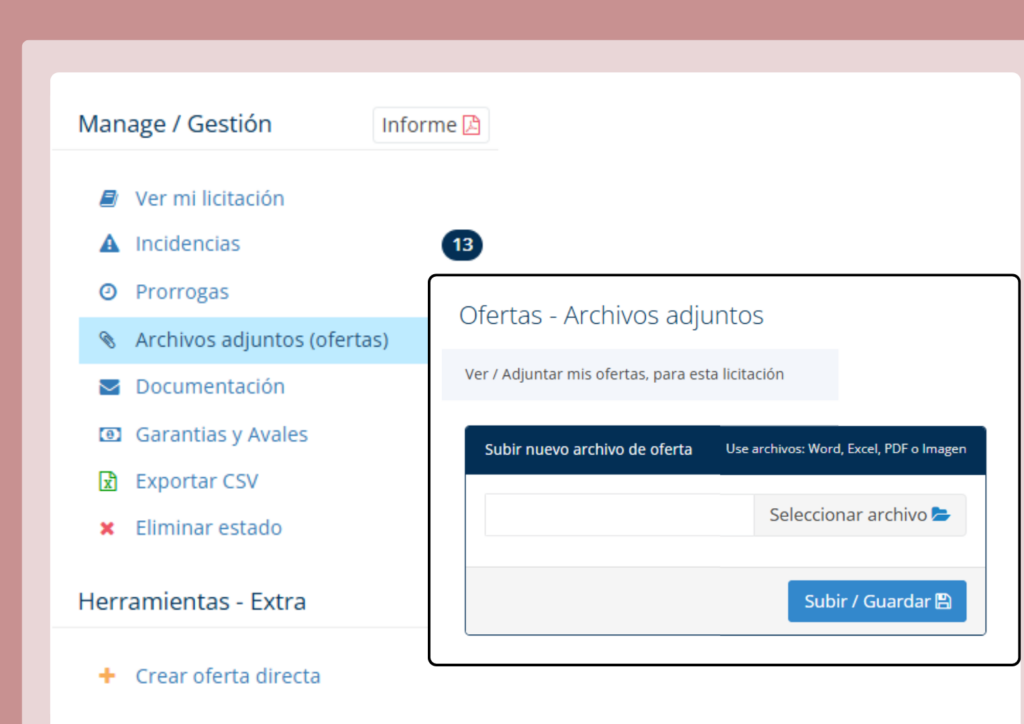Click the money icon for Garantias y Avales
1024x724 pixels.
[x=108, y=435]
